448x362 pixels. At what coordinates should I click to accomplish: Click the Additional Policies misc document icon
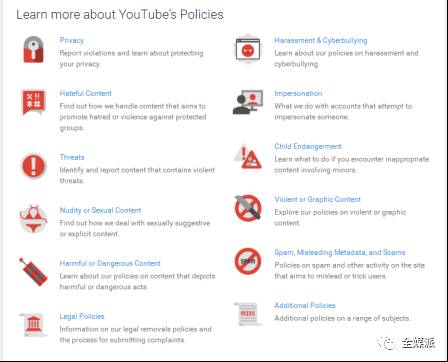[x=248, y=314]
